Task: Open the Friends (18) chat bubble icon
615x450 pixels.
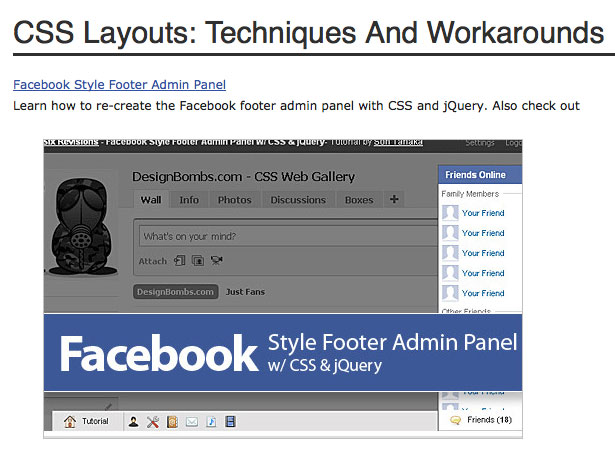Action: (455, 420)
